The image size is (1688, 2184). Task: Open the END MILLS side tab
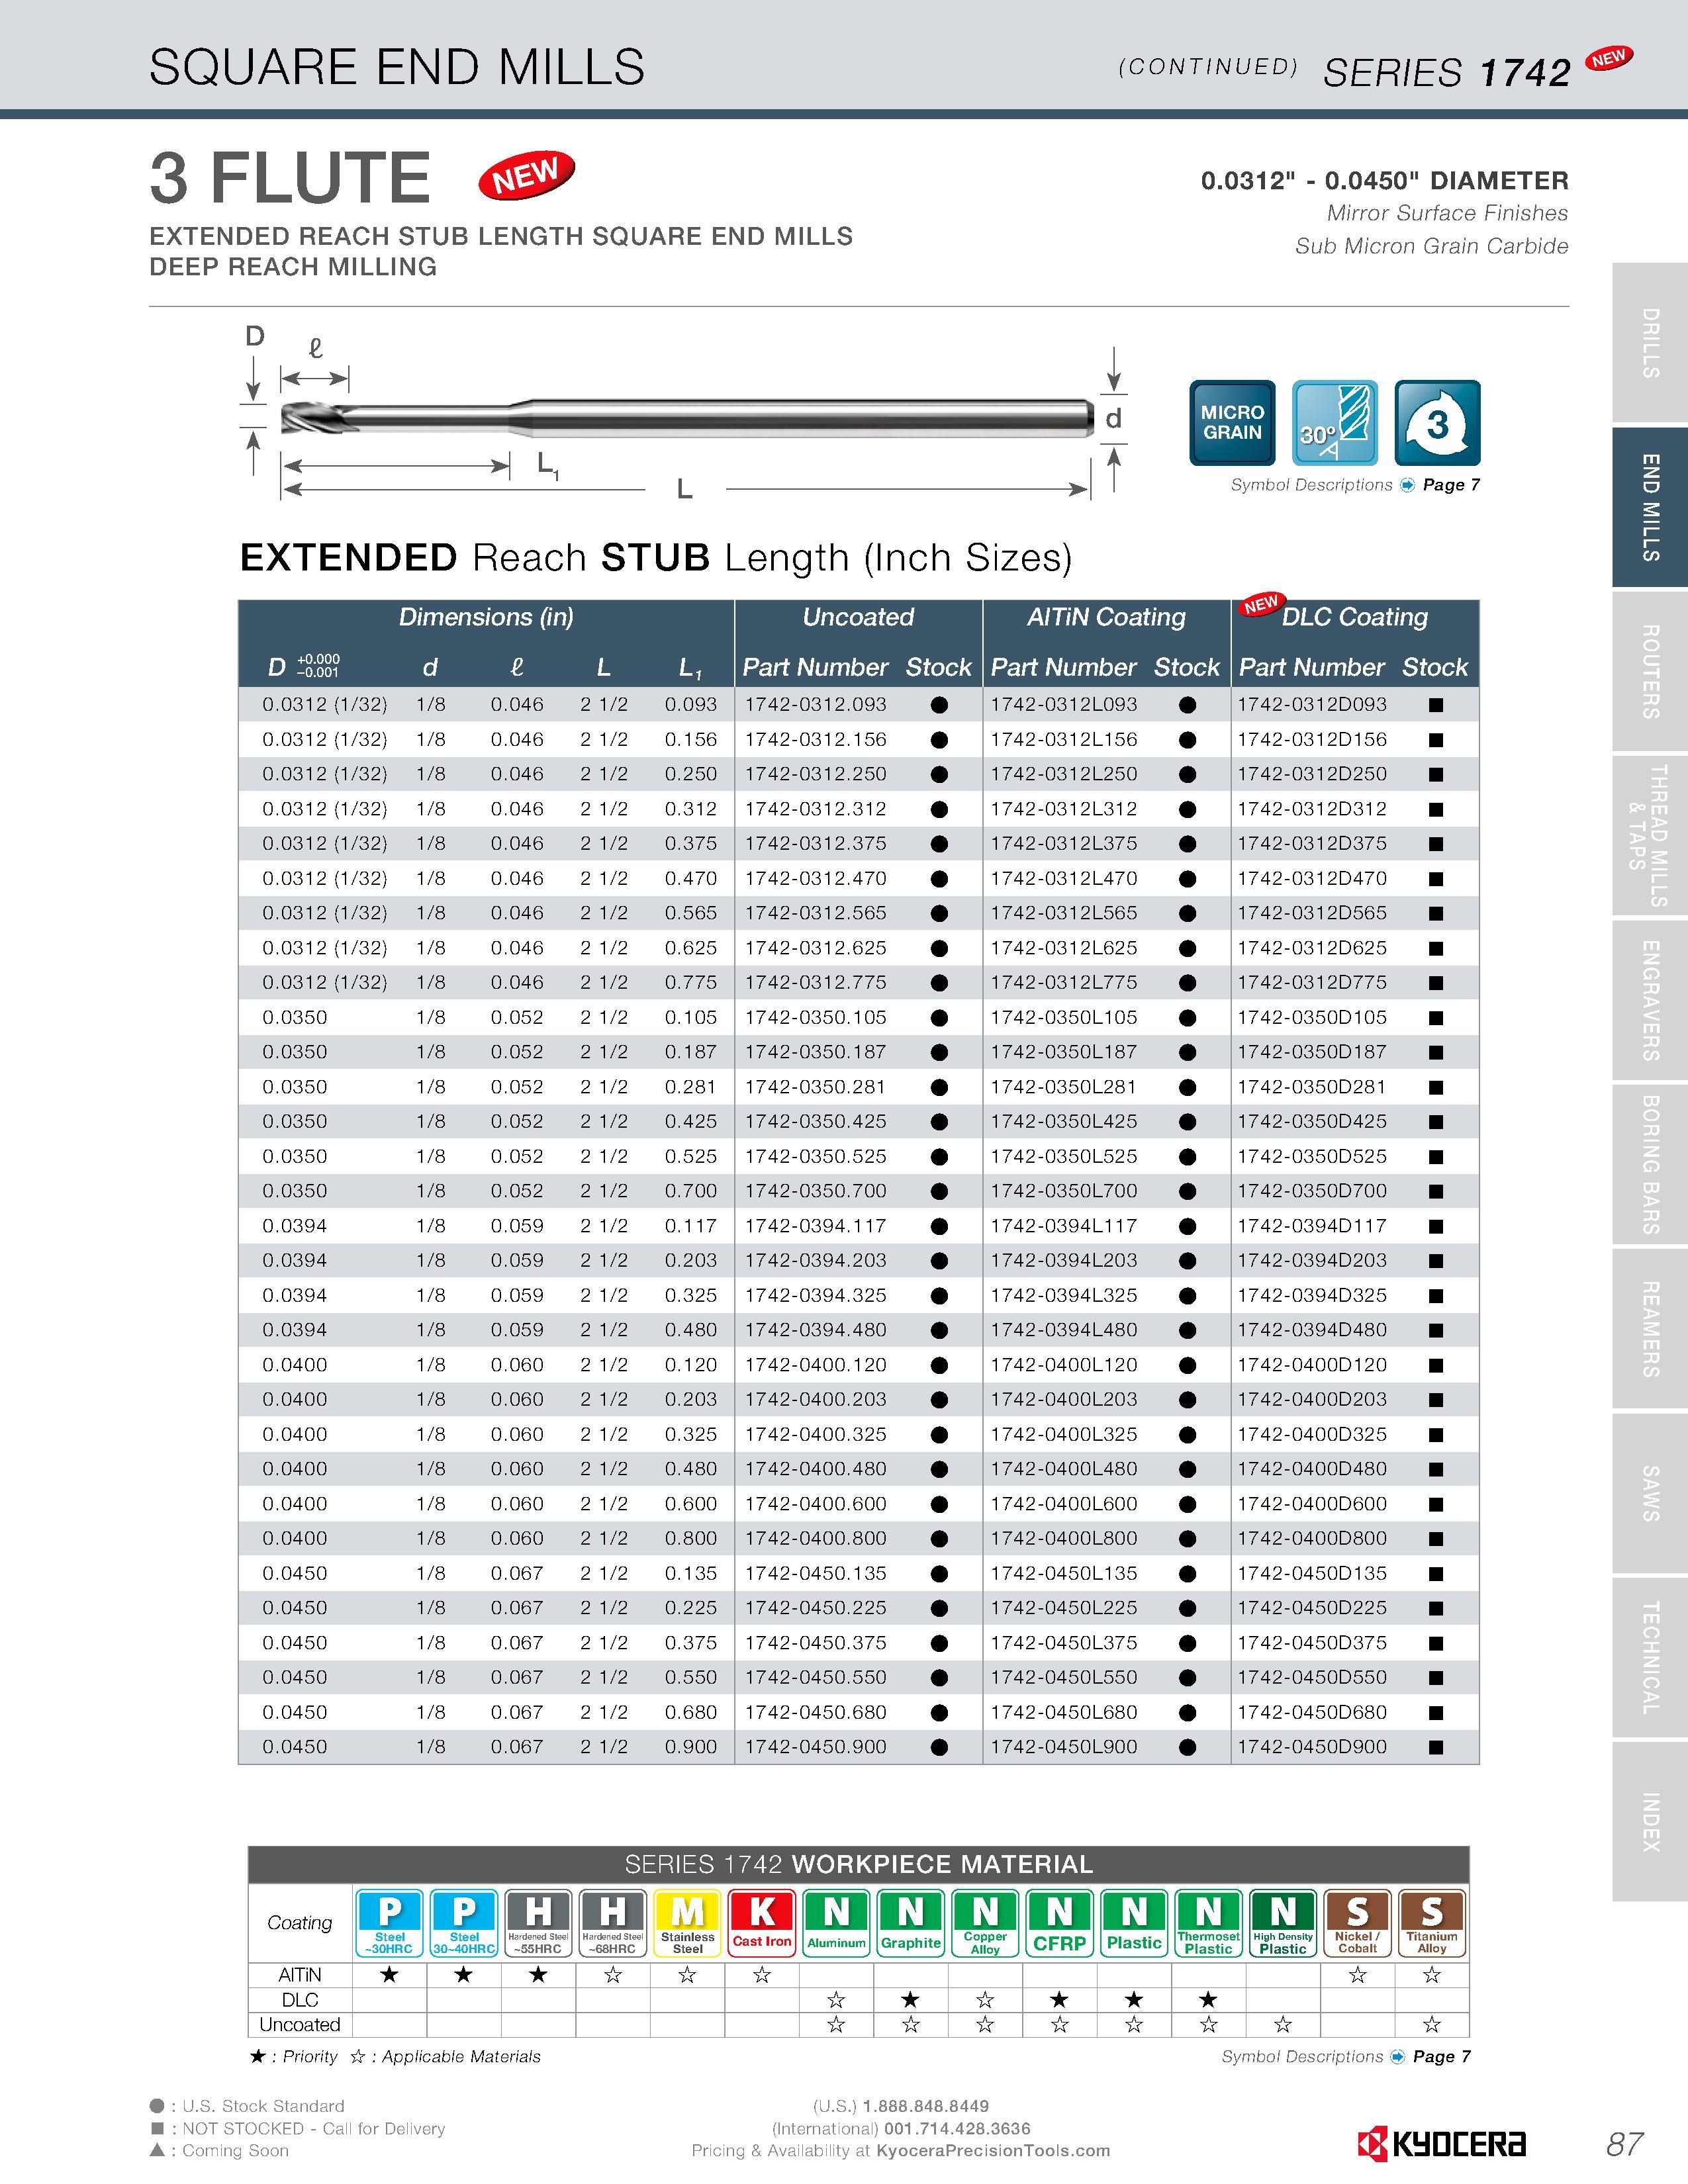[x=1650, y=507]
